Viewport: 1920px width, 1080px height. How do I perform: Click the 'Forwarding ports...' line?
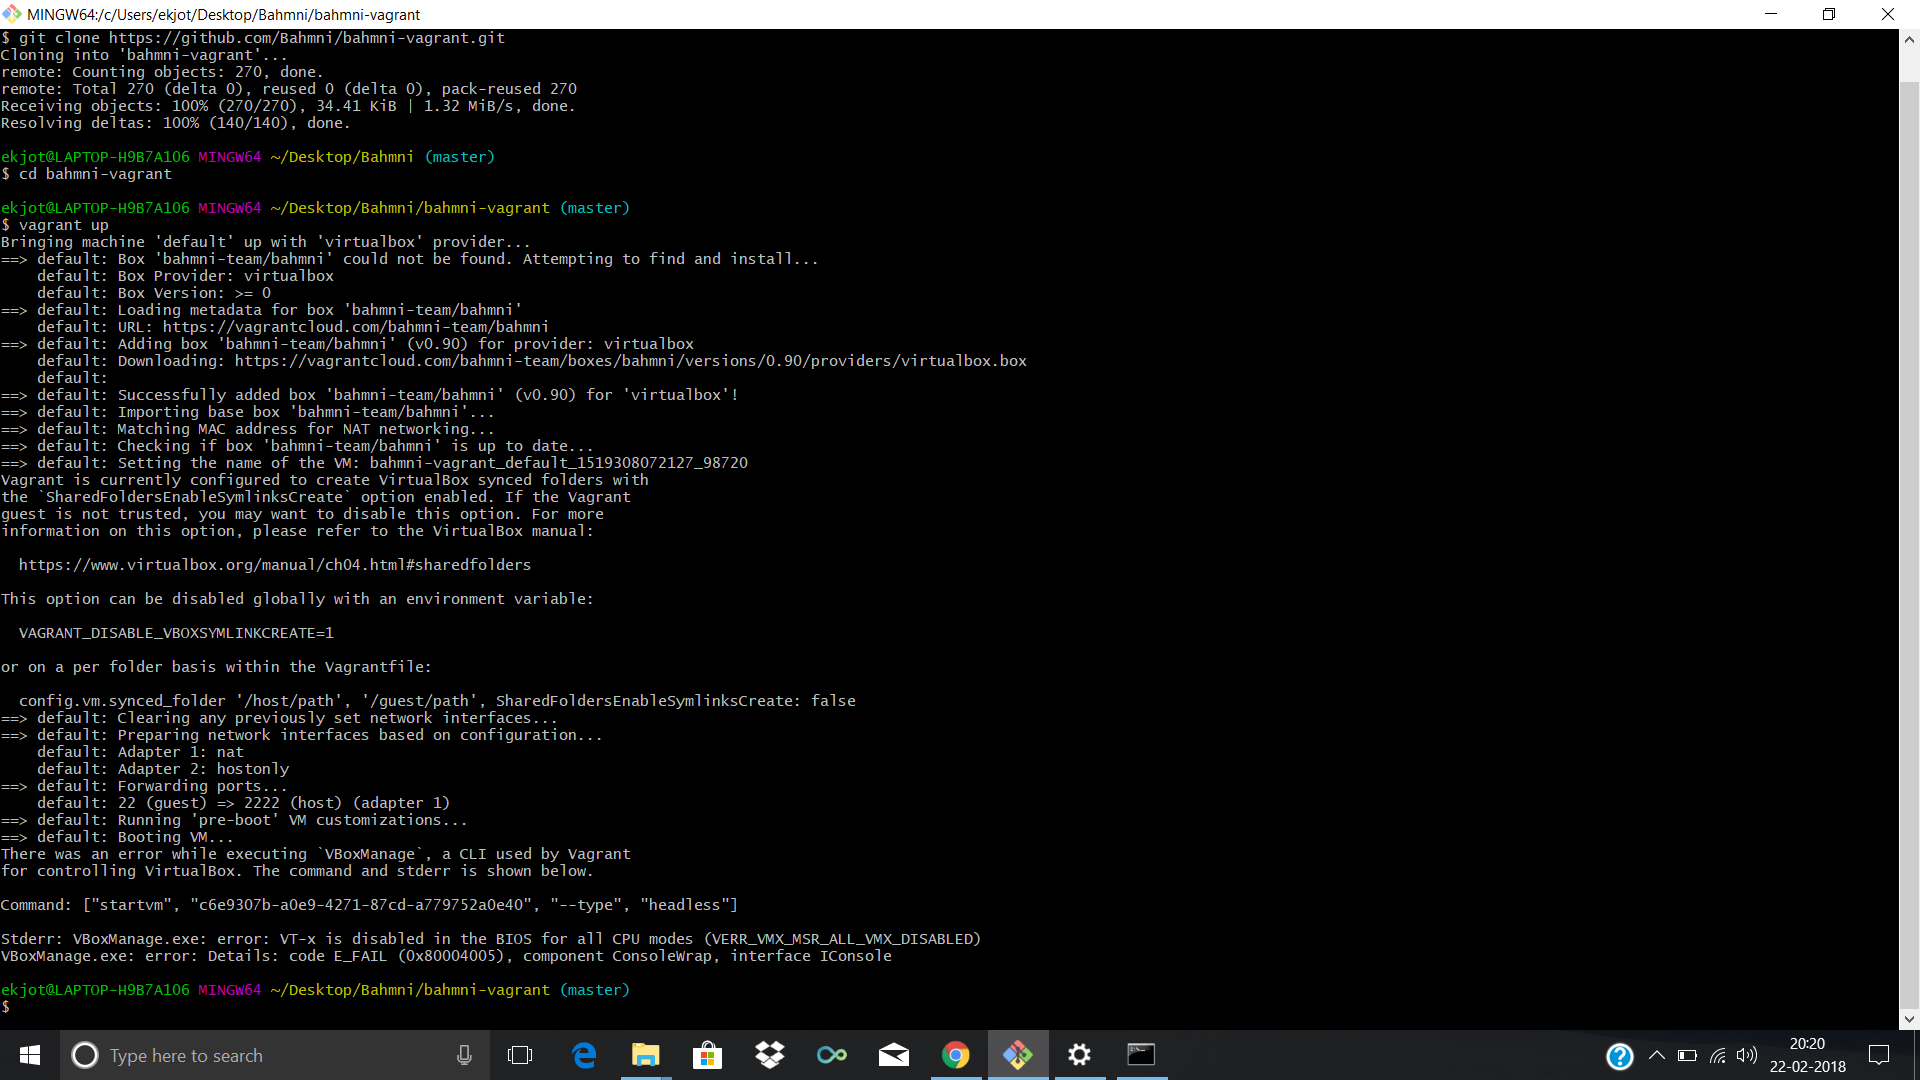click(144, 786)
